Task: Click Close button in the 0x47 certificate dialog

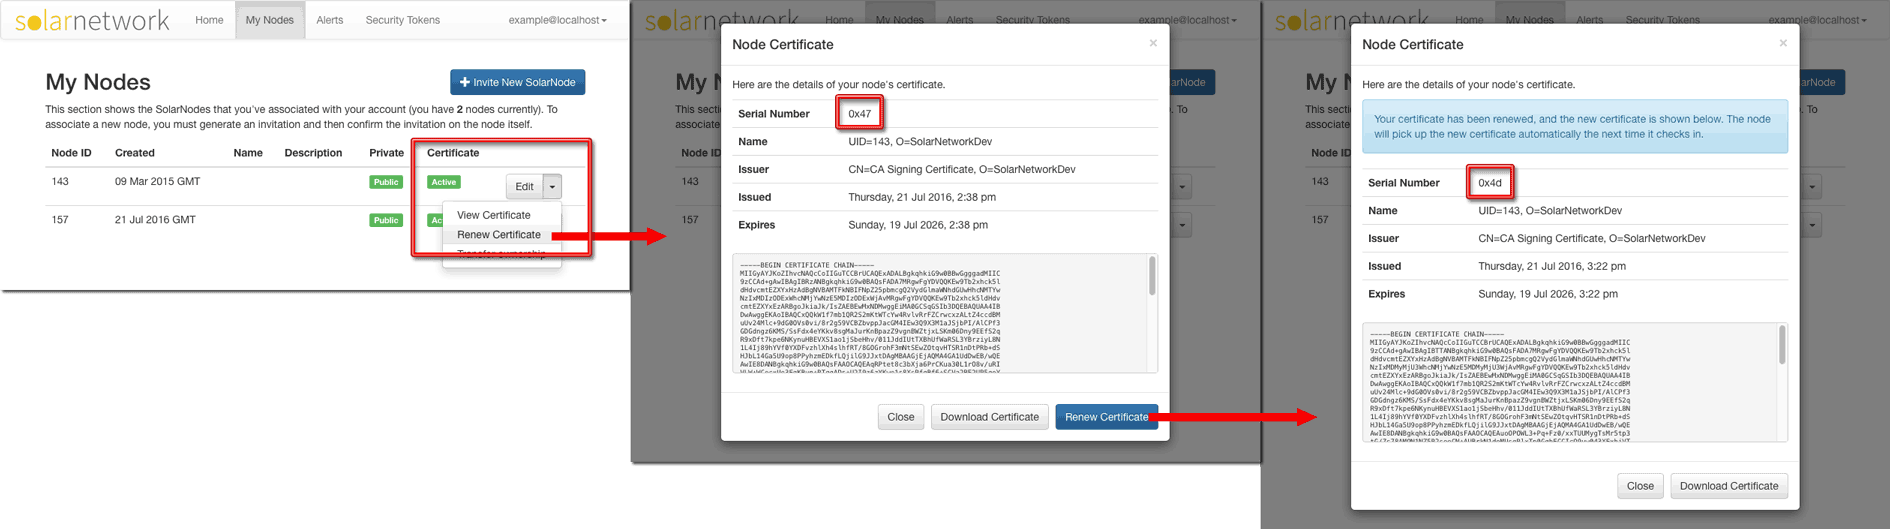Action: click(x=900, y=417)
